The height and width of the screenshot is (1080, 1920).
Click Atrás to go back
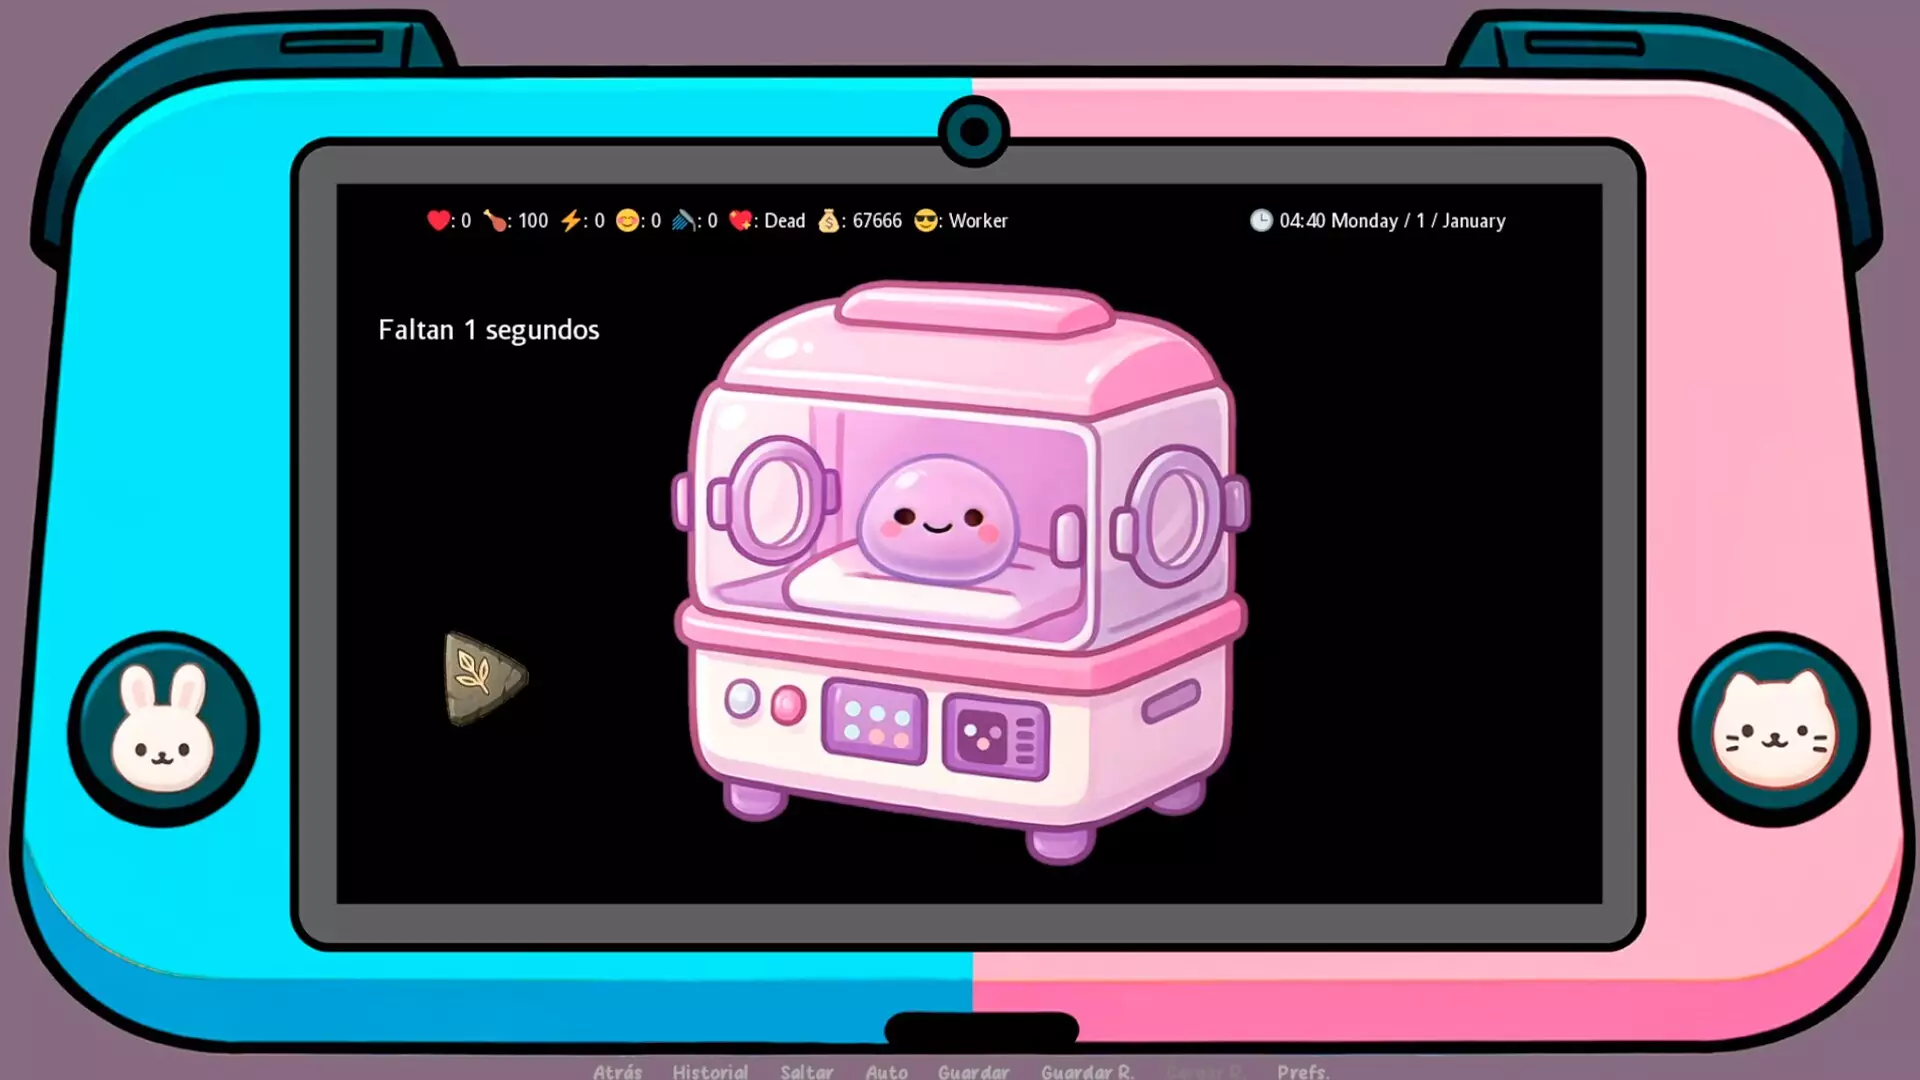click(617, 1071)
